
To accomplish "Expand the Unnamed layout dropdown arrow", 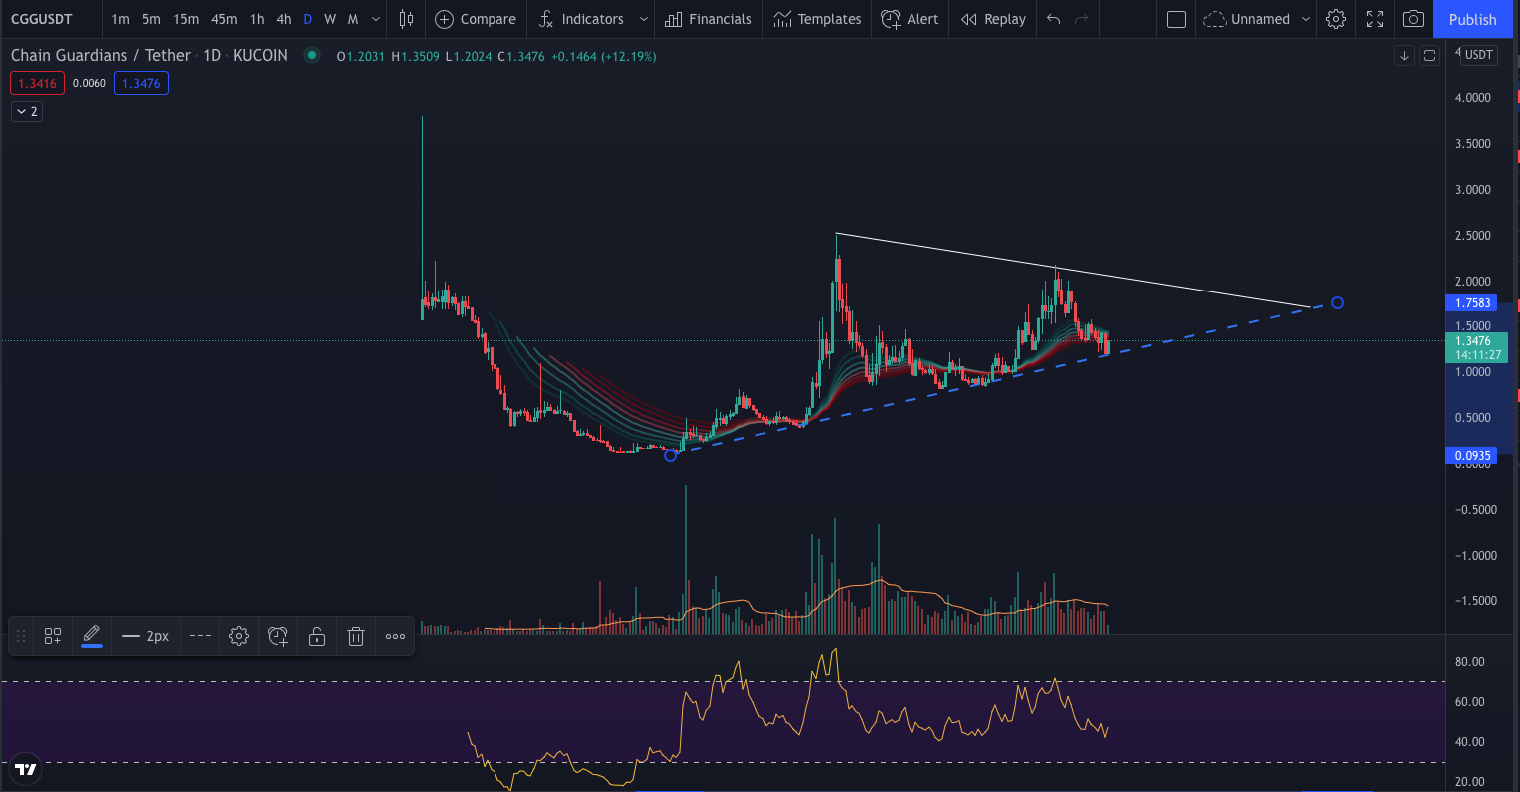I will [1305, 19].
